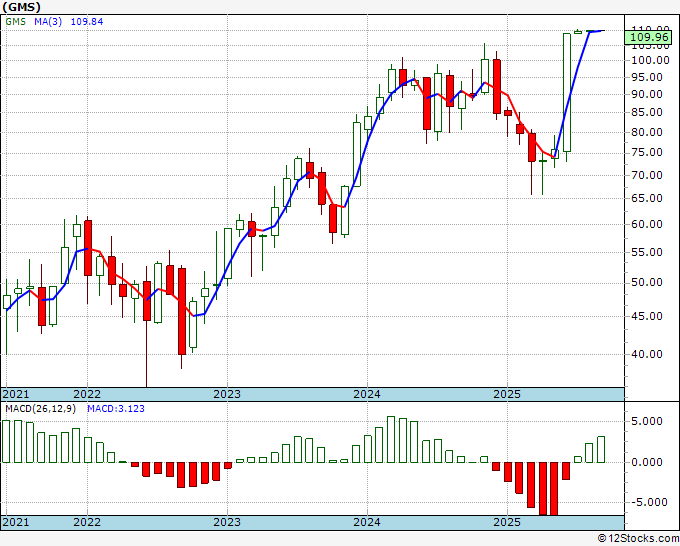This screenshot has height=546, width=680.
Task: Click the 60.00 price axis label
Action: [x=647, y=224]
